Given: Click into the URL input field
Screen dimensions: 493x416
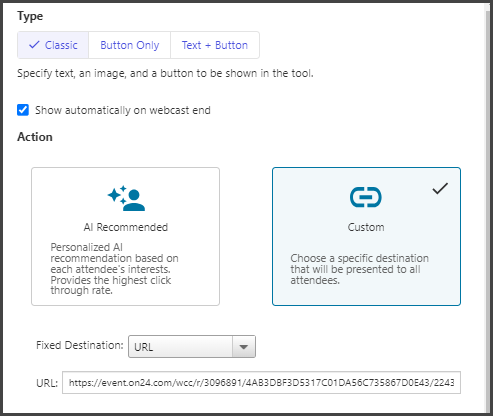Looking at the screenshot, I should [261, 383].
